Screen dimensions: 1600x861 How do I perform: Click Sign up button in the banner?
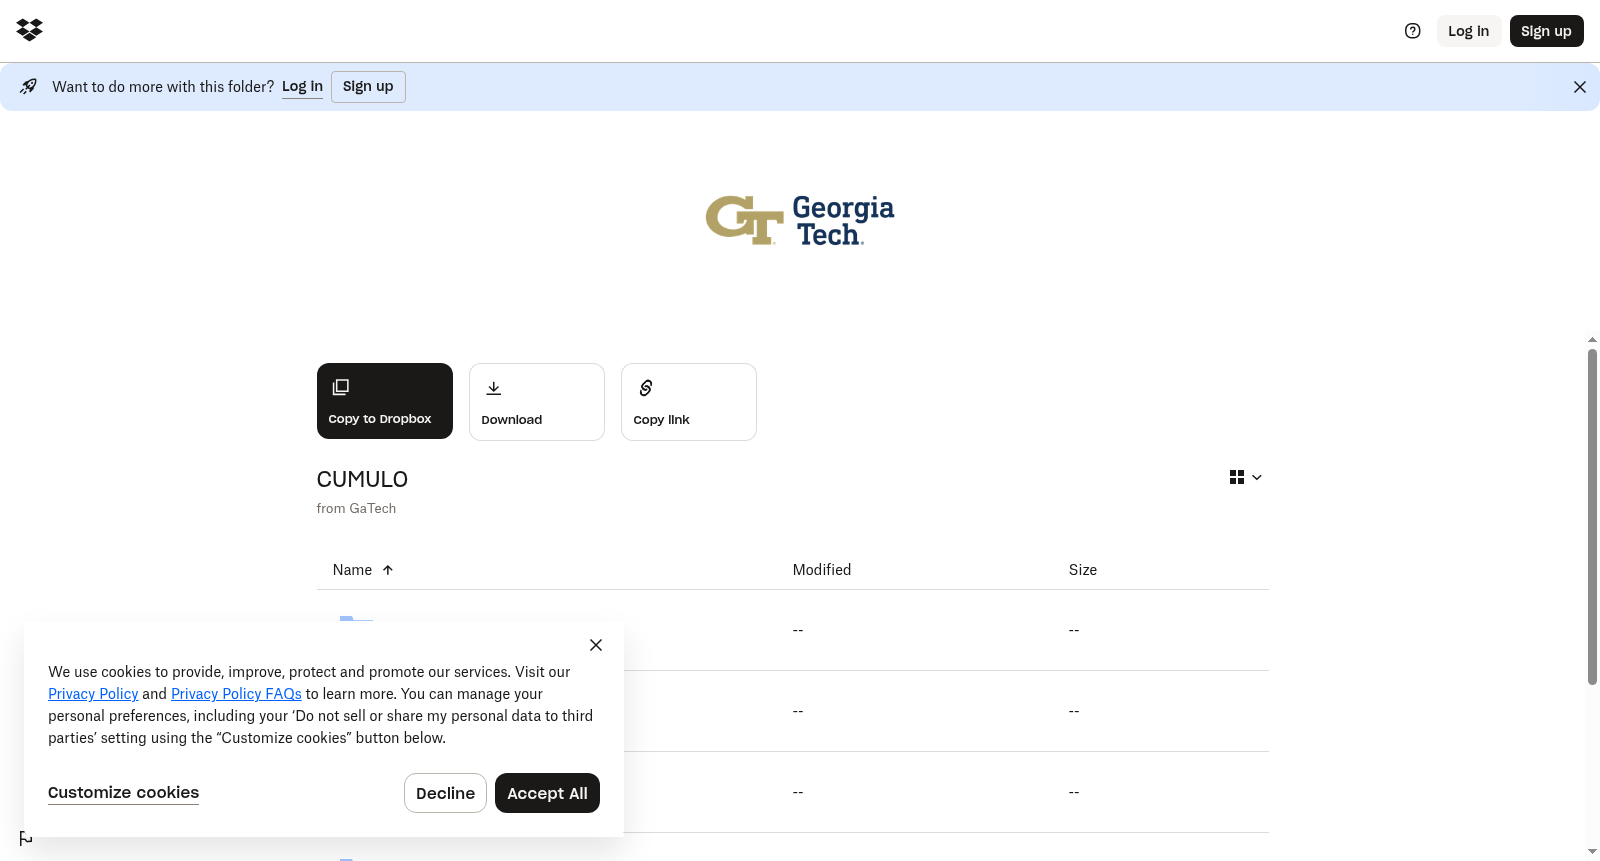pyautogui.click(x=368, y=87)
